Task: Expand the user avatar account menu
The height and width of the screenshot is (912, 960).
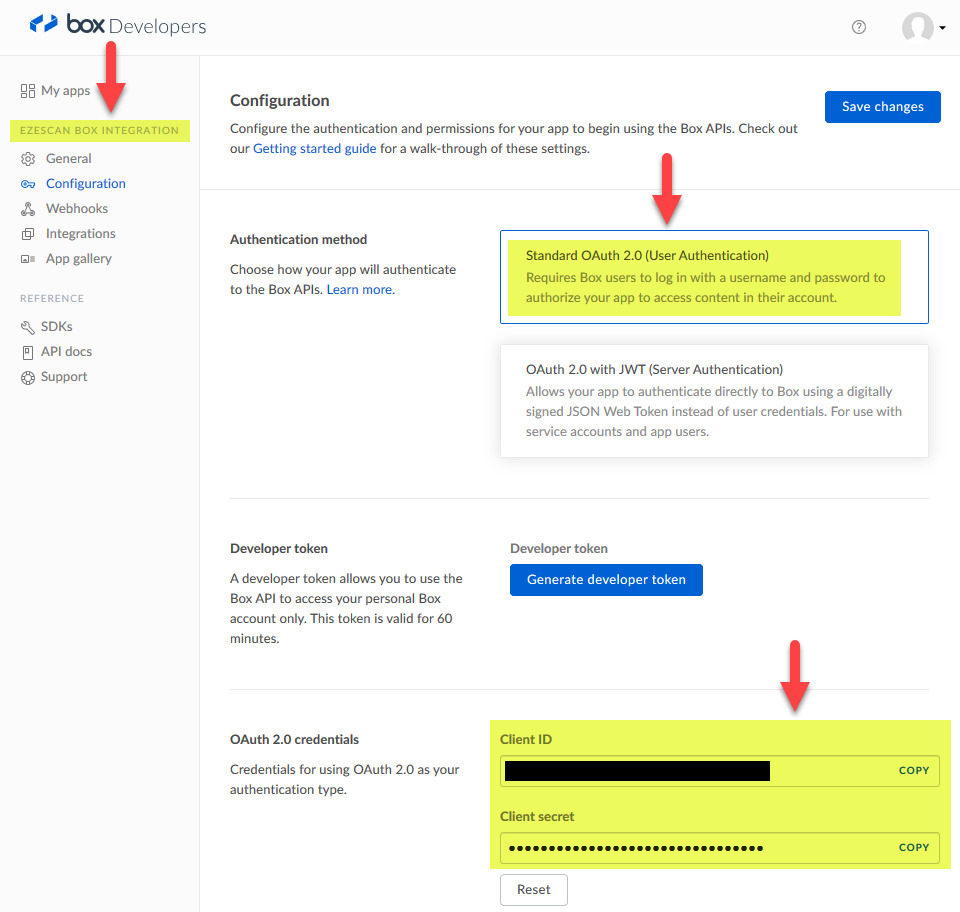Action: click(x=923, y=28)
